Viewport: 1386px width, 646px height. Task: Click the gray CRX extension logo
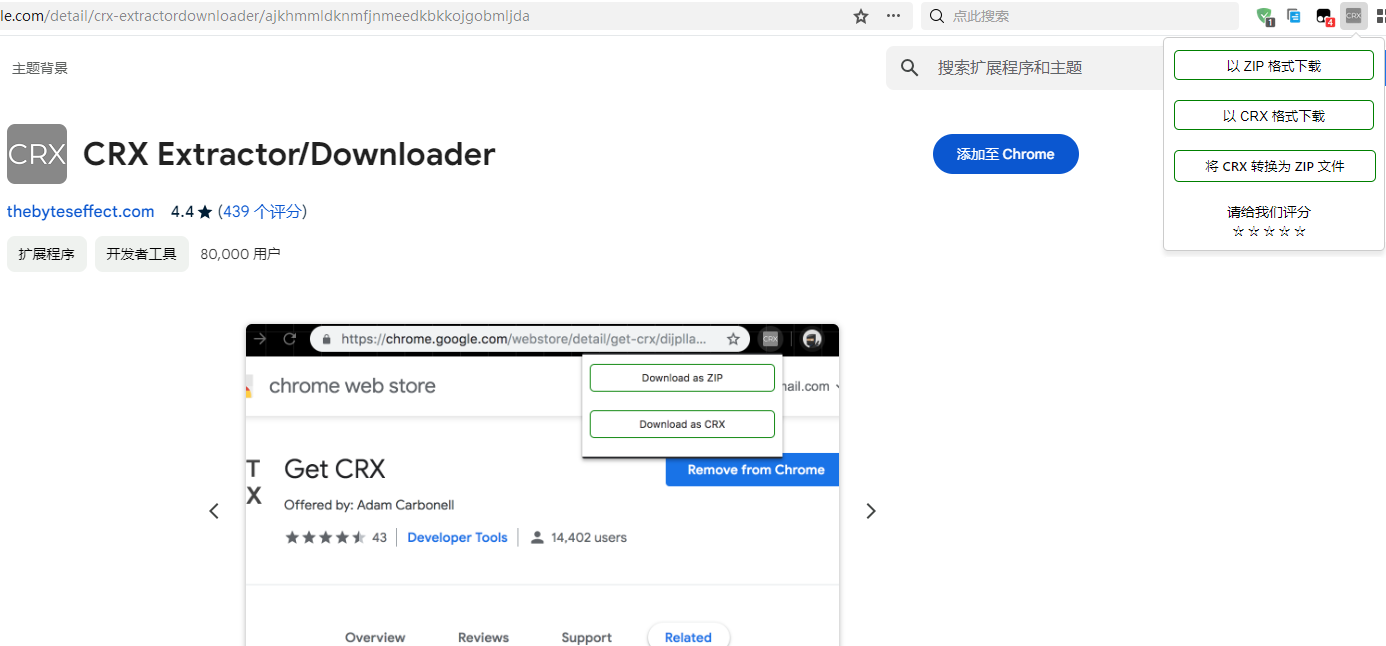click(x=37, y=154)
